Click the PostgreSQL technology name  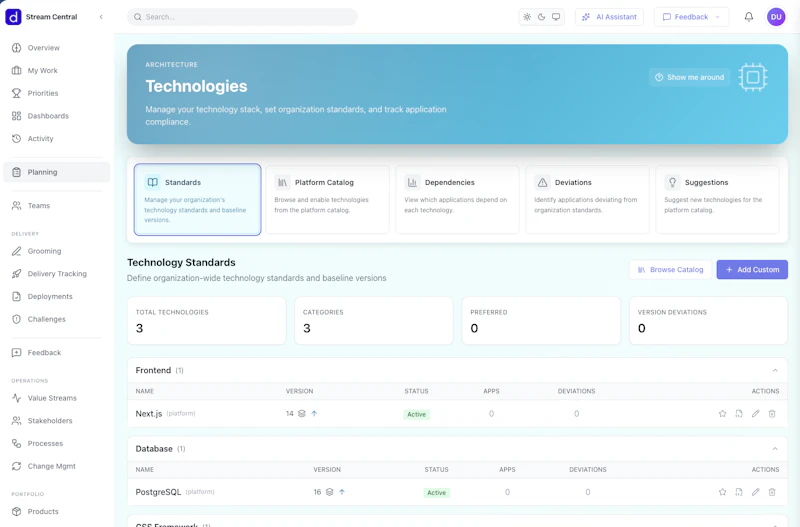158,492
